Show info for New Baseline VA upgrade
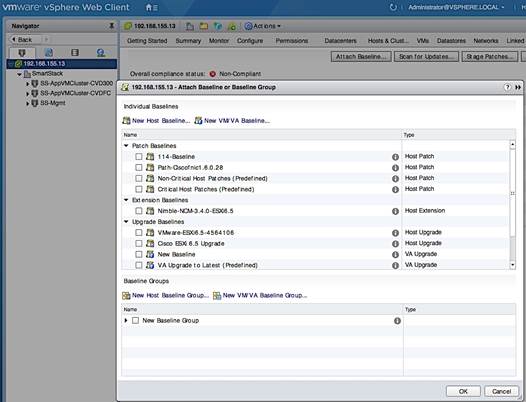The width and height of the screenshot is (526, 402). tap(396, 255)
